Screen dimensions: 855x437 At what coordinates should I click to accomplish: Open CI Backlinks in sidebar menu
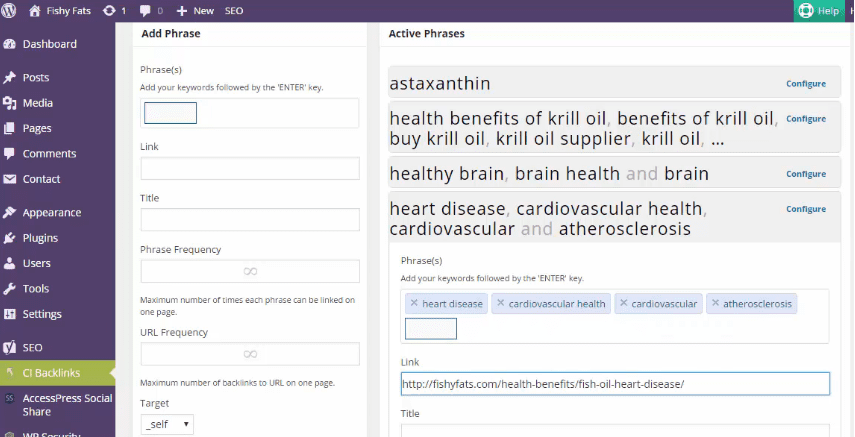click(50, 373)
